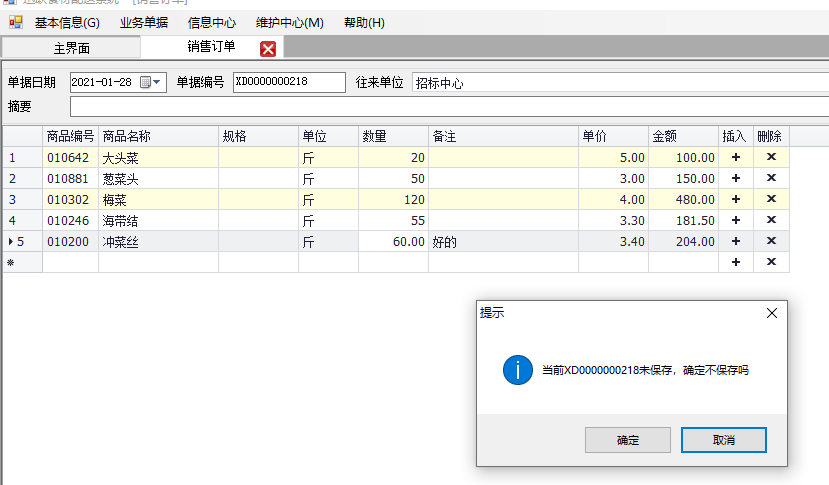Delete the 葱菜头 row
This screenshot has height=485, width=829.
pos(771,178)
